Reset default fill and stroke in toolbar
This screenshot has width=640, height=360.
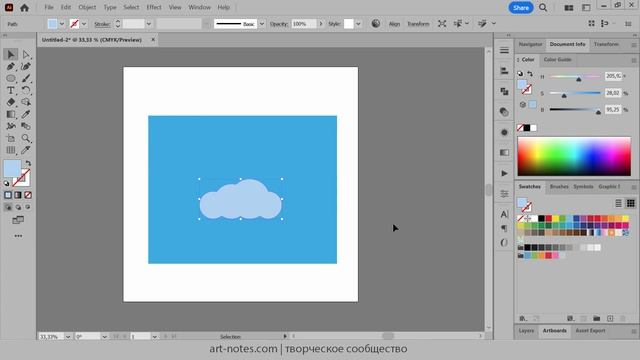pos(7,184)
